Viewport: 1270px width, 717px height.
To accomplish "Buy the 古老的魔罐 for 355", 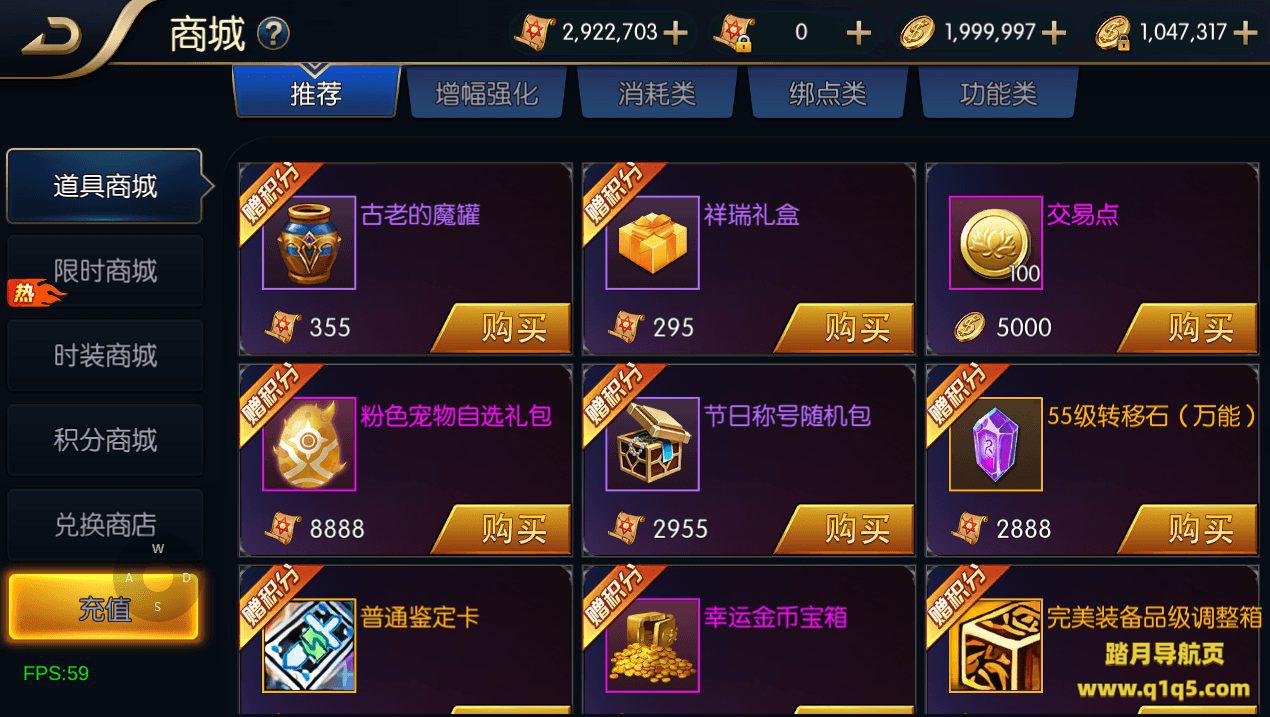I will point(502,328).
